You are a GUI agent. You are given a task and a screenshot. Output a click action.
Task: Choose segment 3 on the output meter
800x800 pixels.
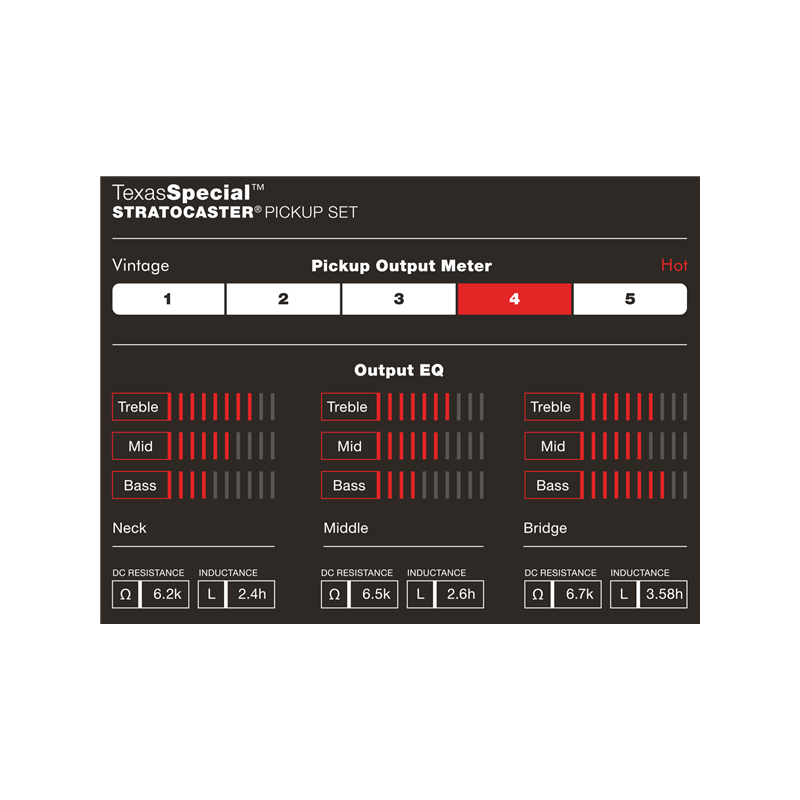(399, 299)
